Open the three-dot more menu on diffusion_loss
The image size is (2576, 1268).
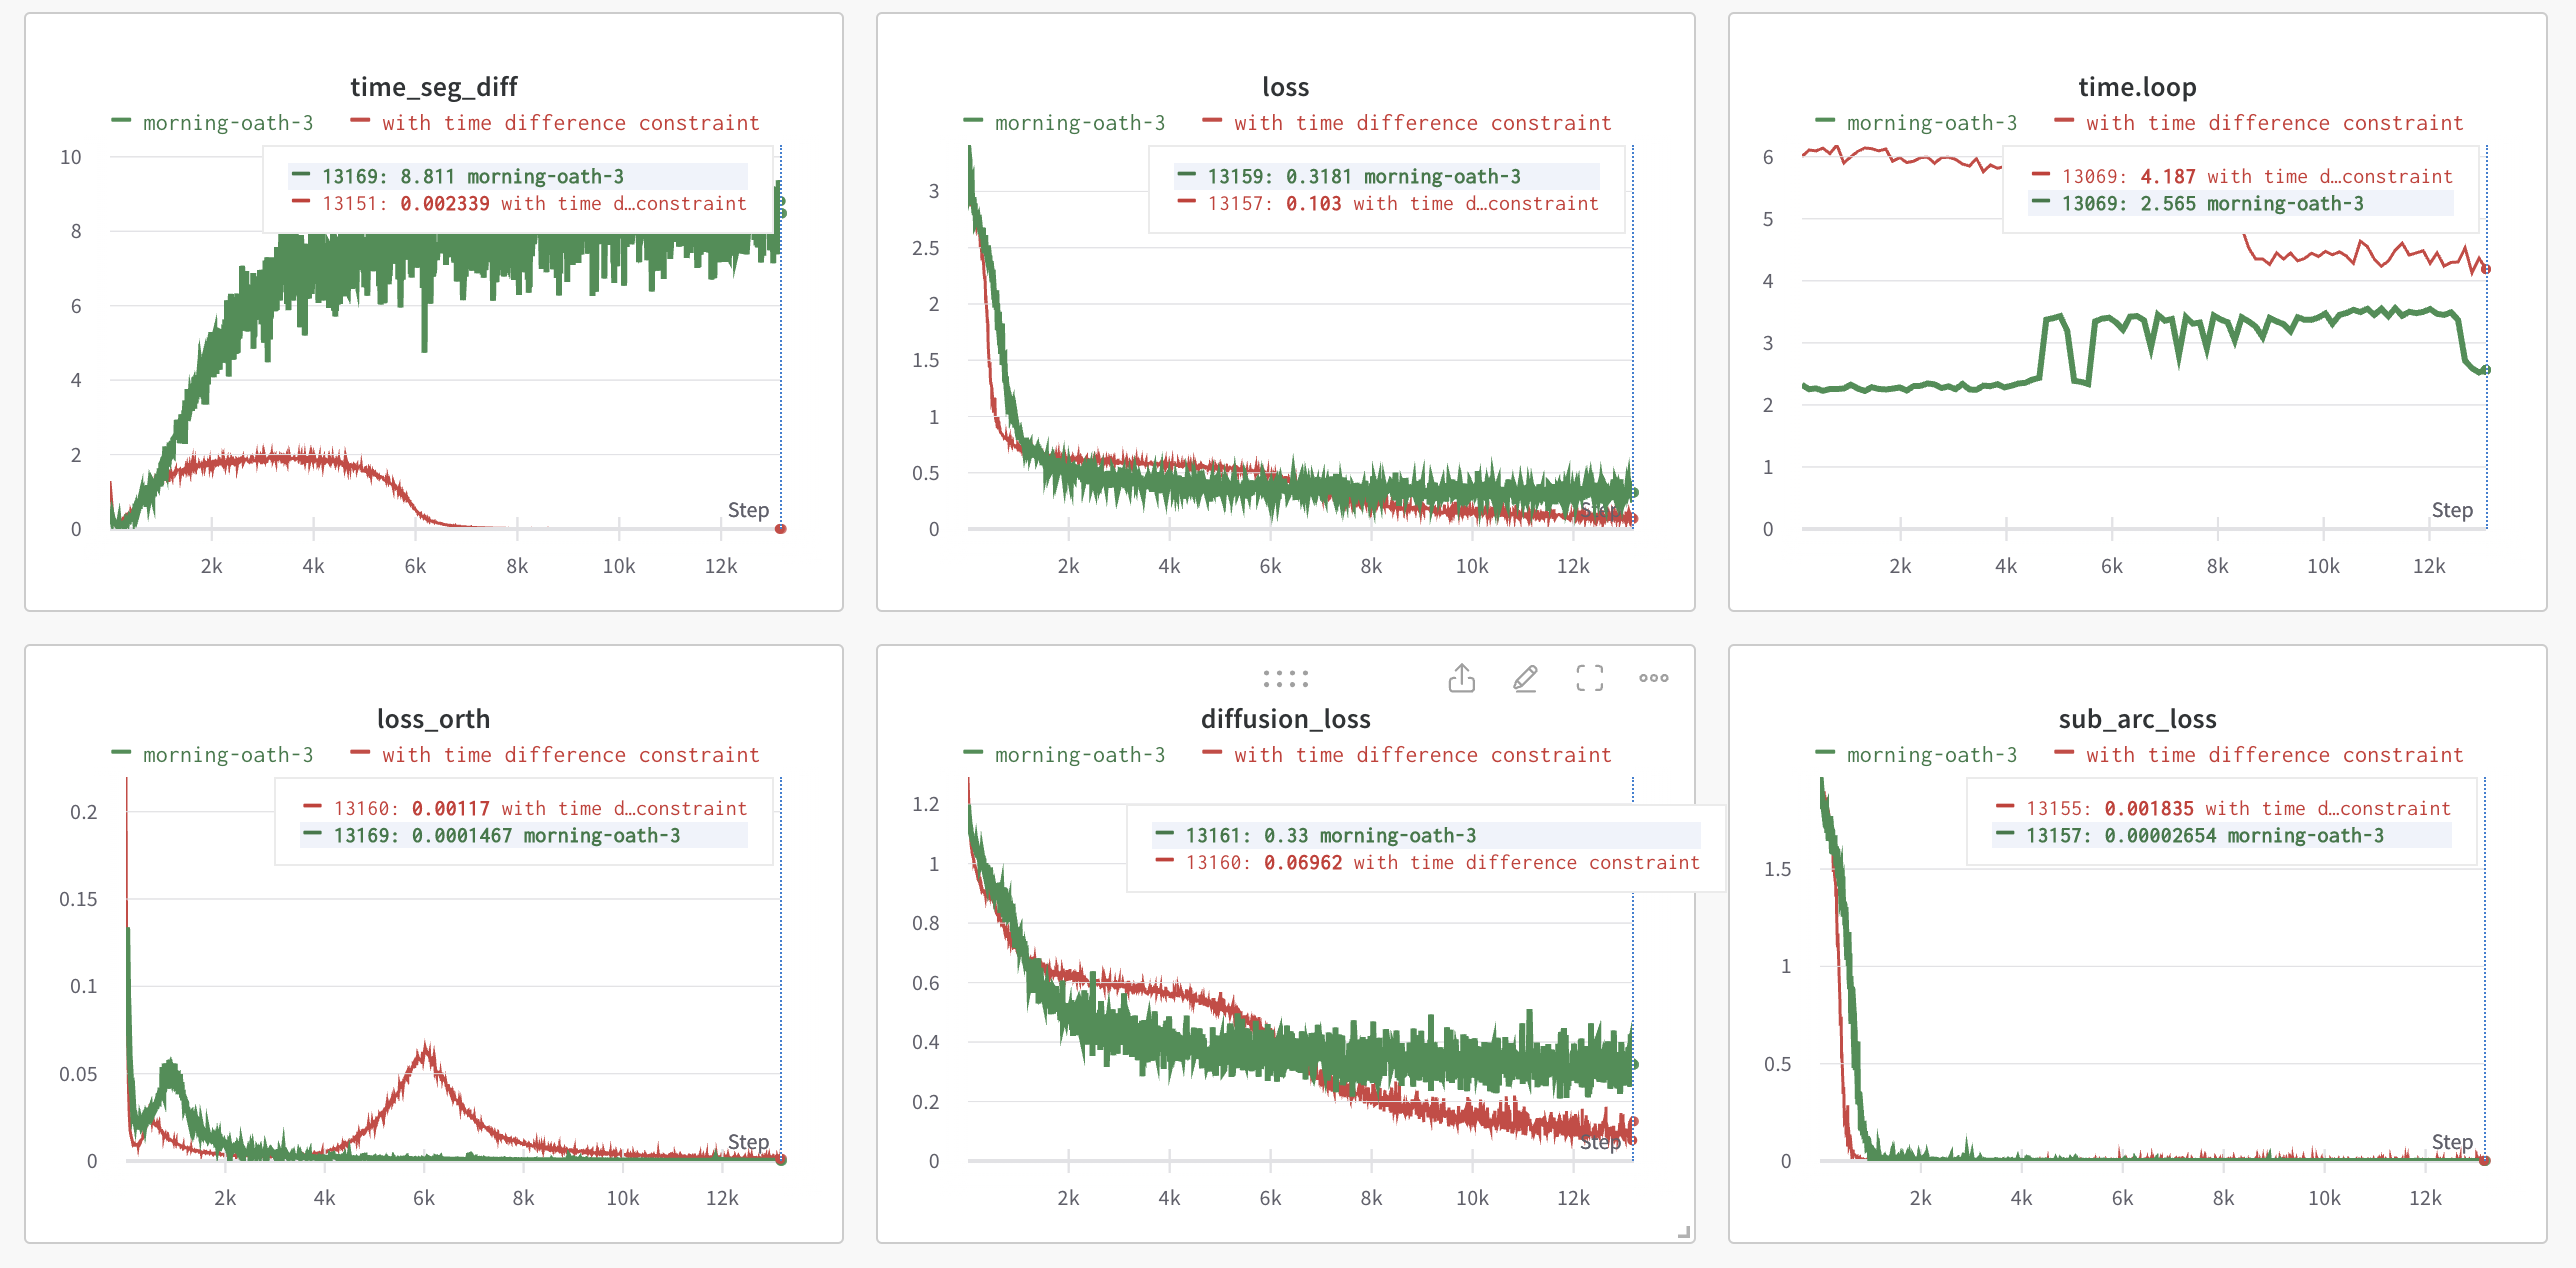click(x=1653, y=678)
